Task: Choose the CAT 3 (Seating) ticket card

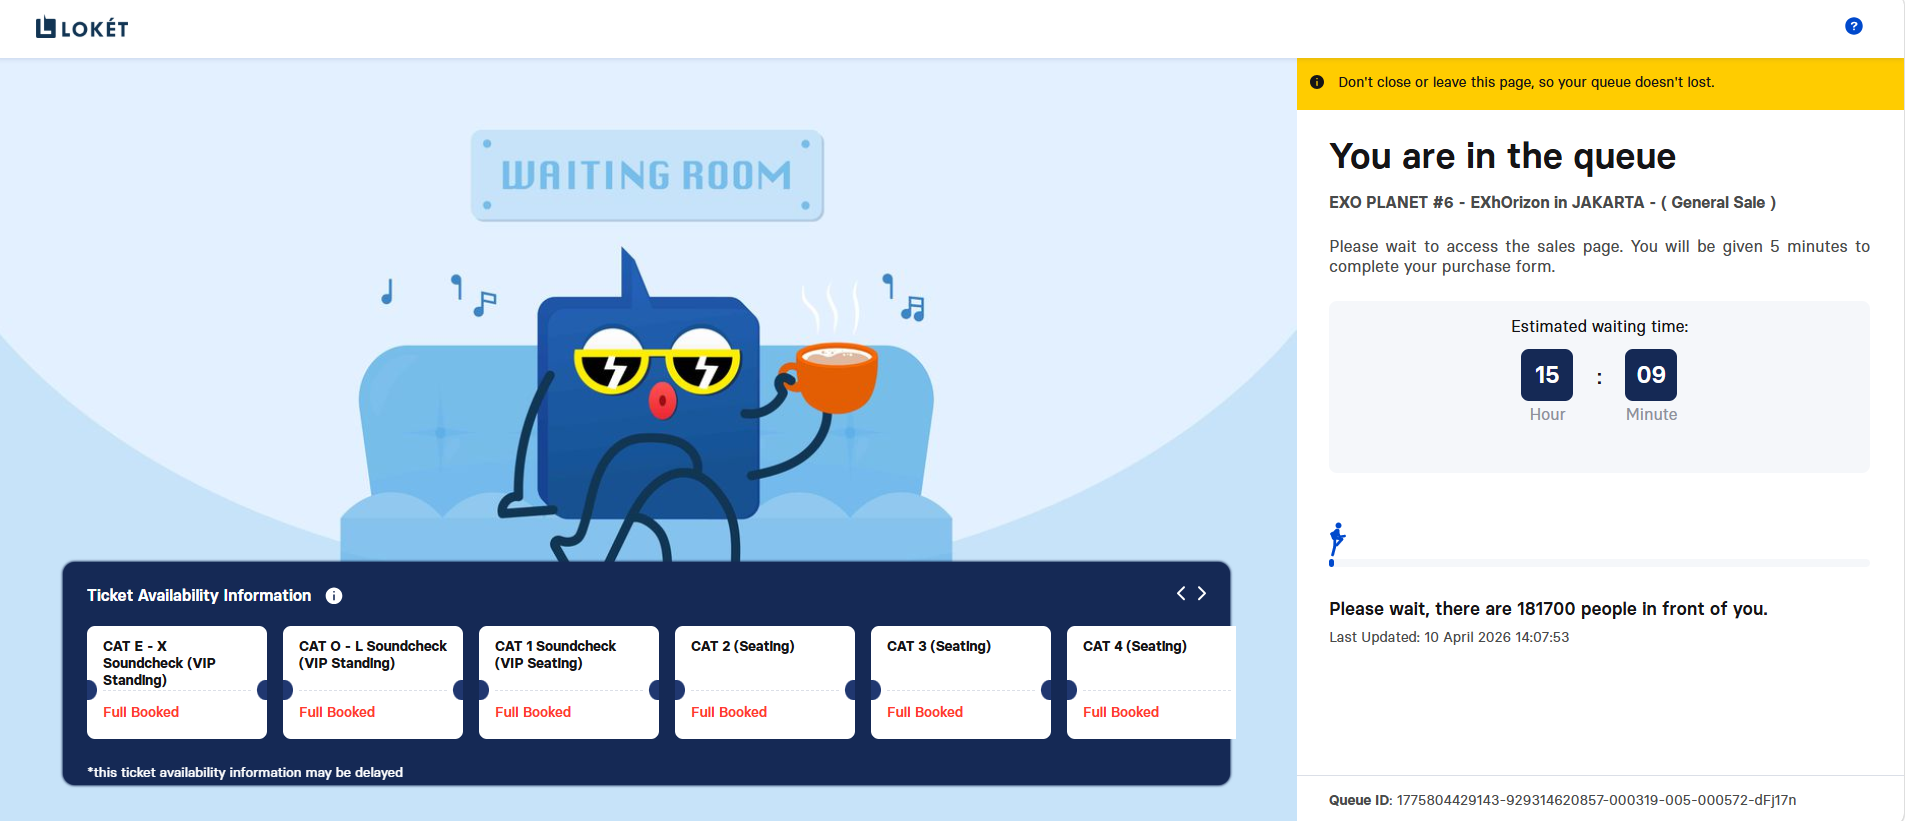Action: [x=961, y=682]
